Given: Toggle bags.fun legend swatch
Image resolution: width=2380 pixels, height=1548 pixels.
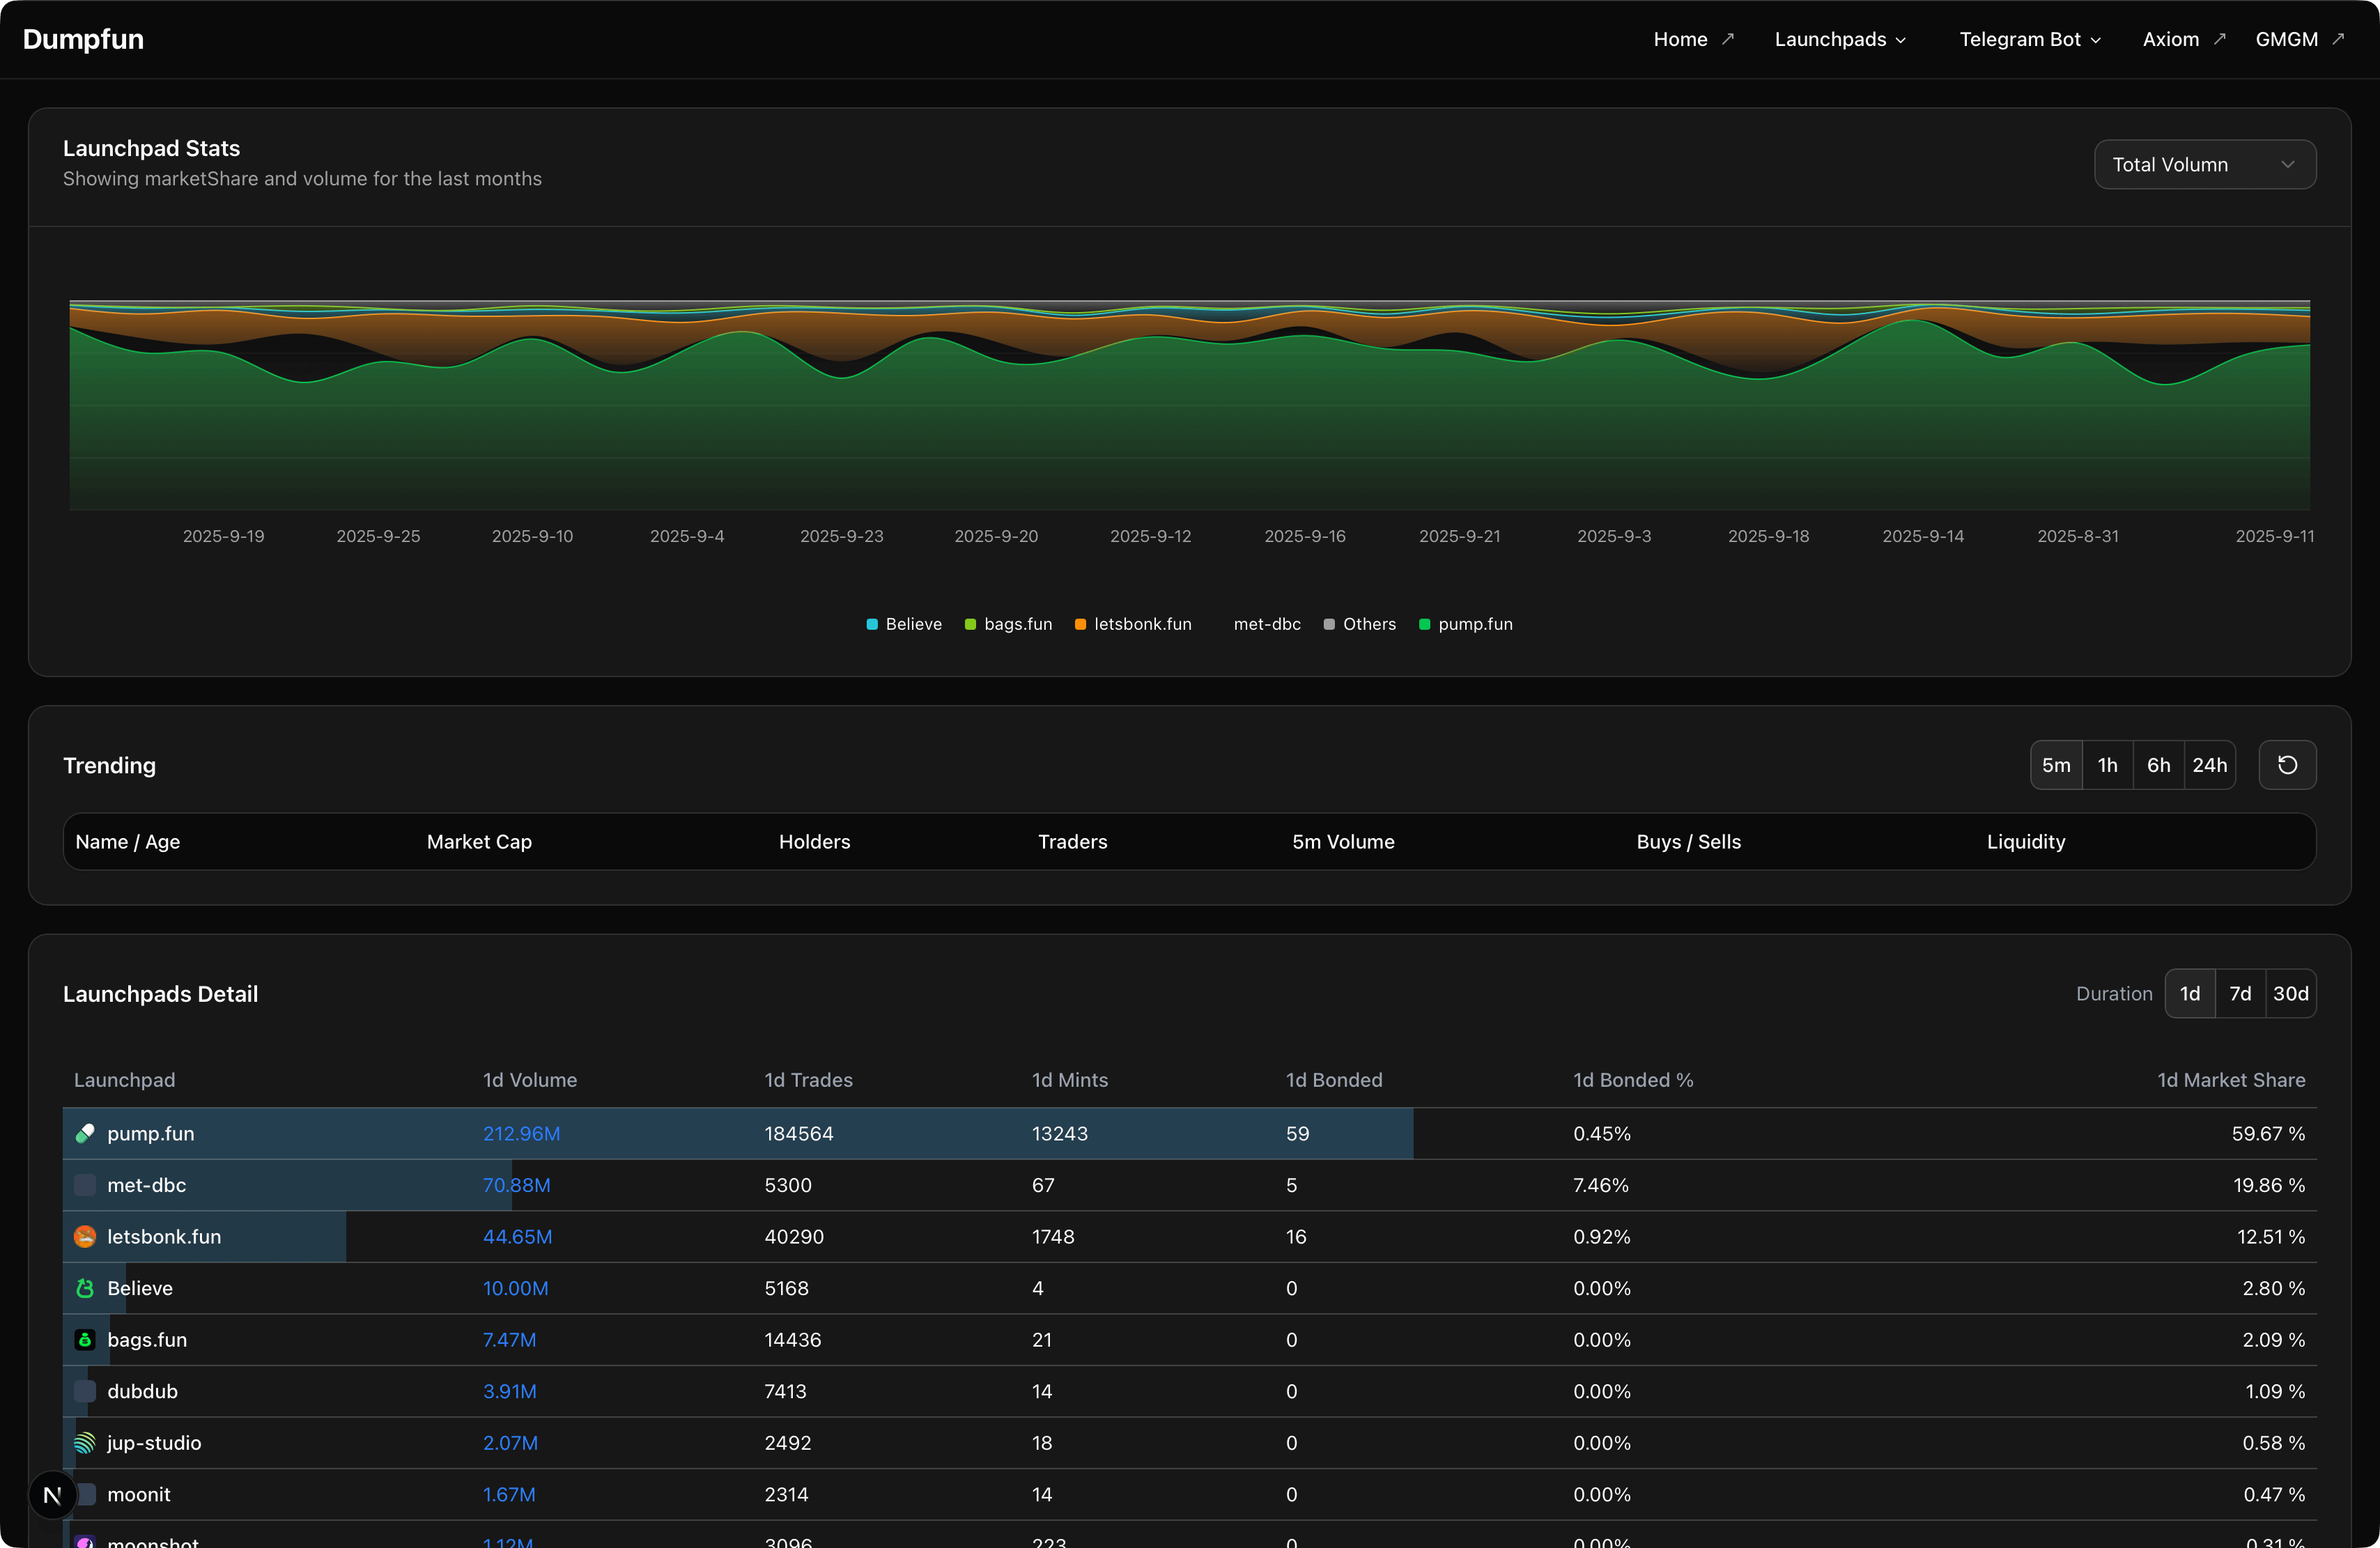Looking at the screenshot, I should pyautogui.click(x=970, y=624).
